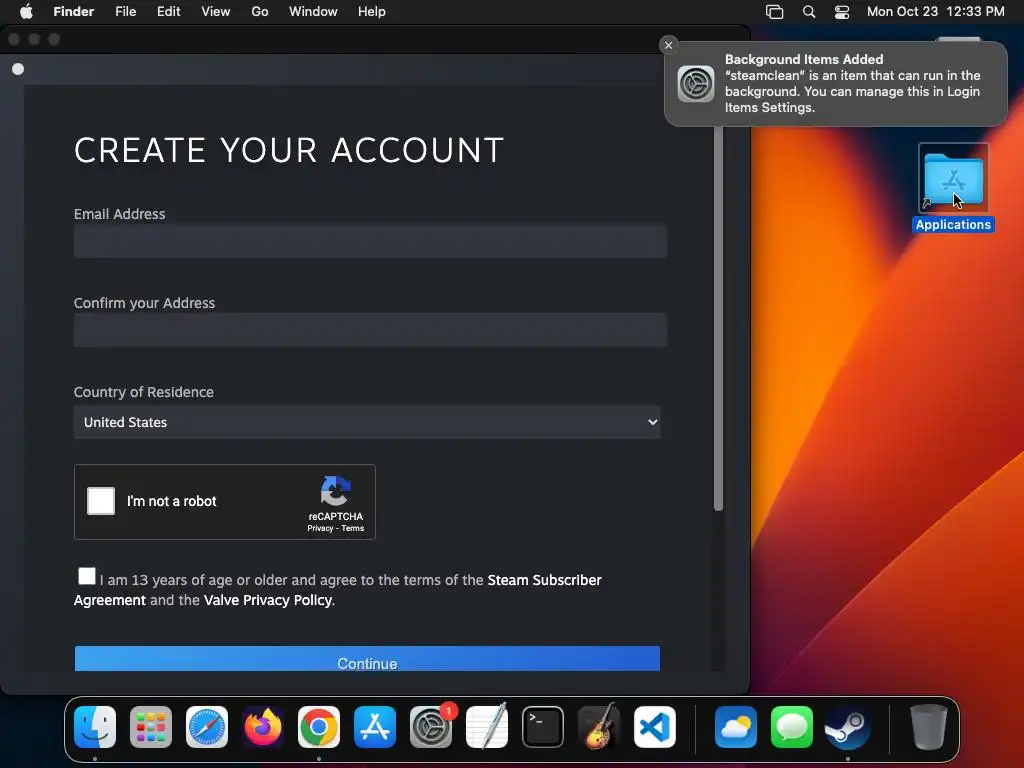Launch Visual Studio Code from Dock
Viewport: 1024px width, 768px height.
click(x=654, y=727)
